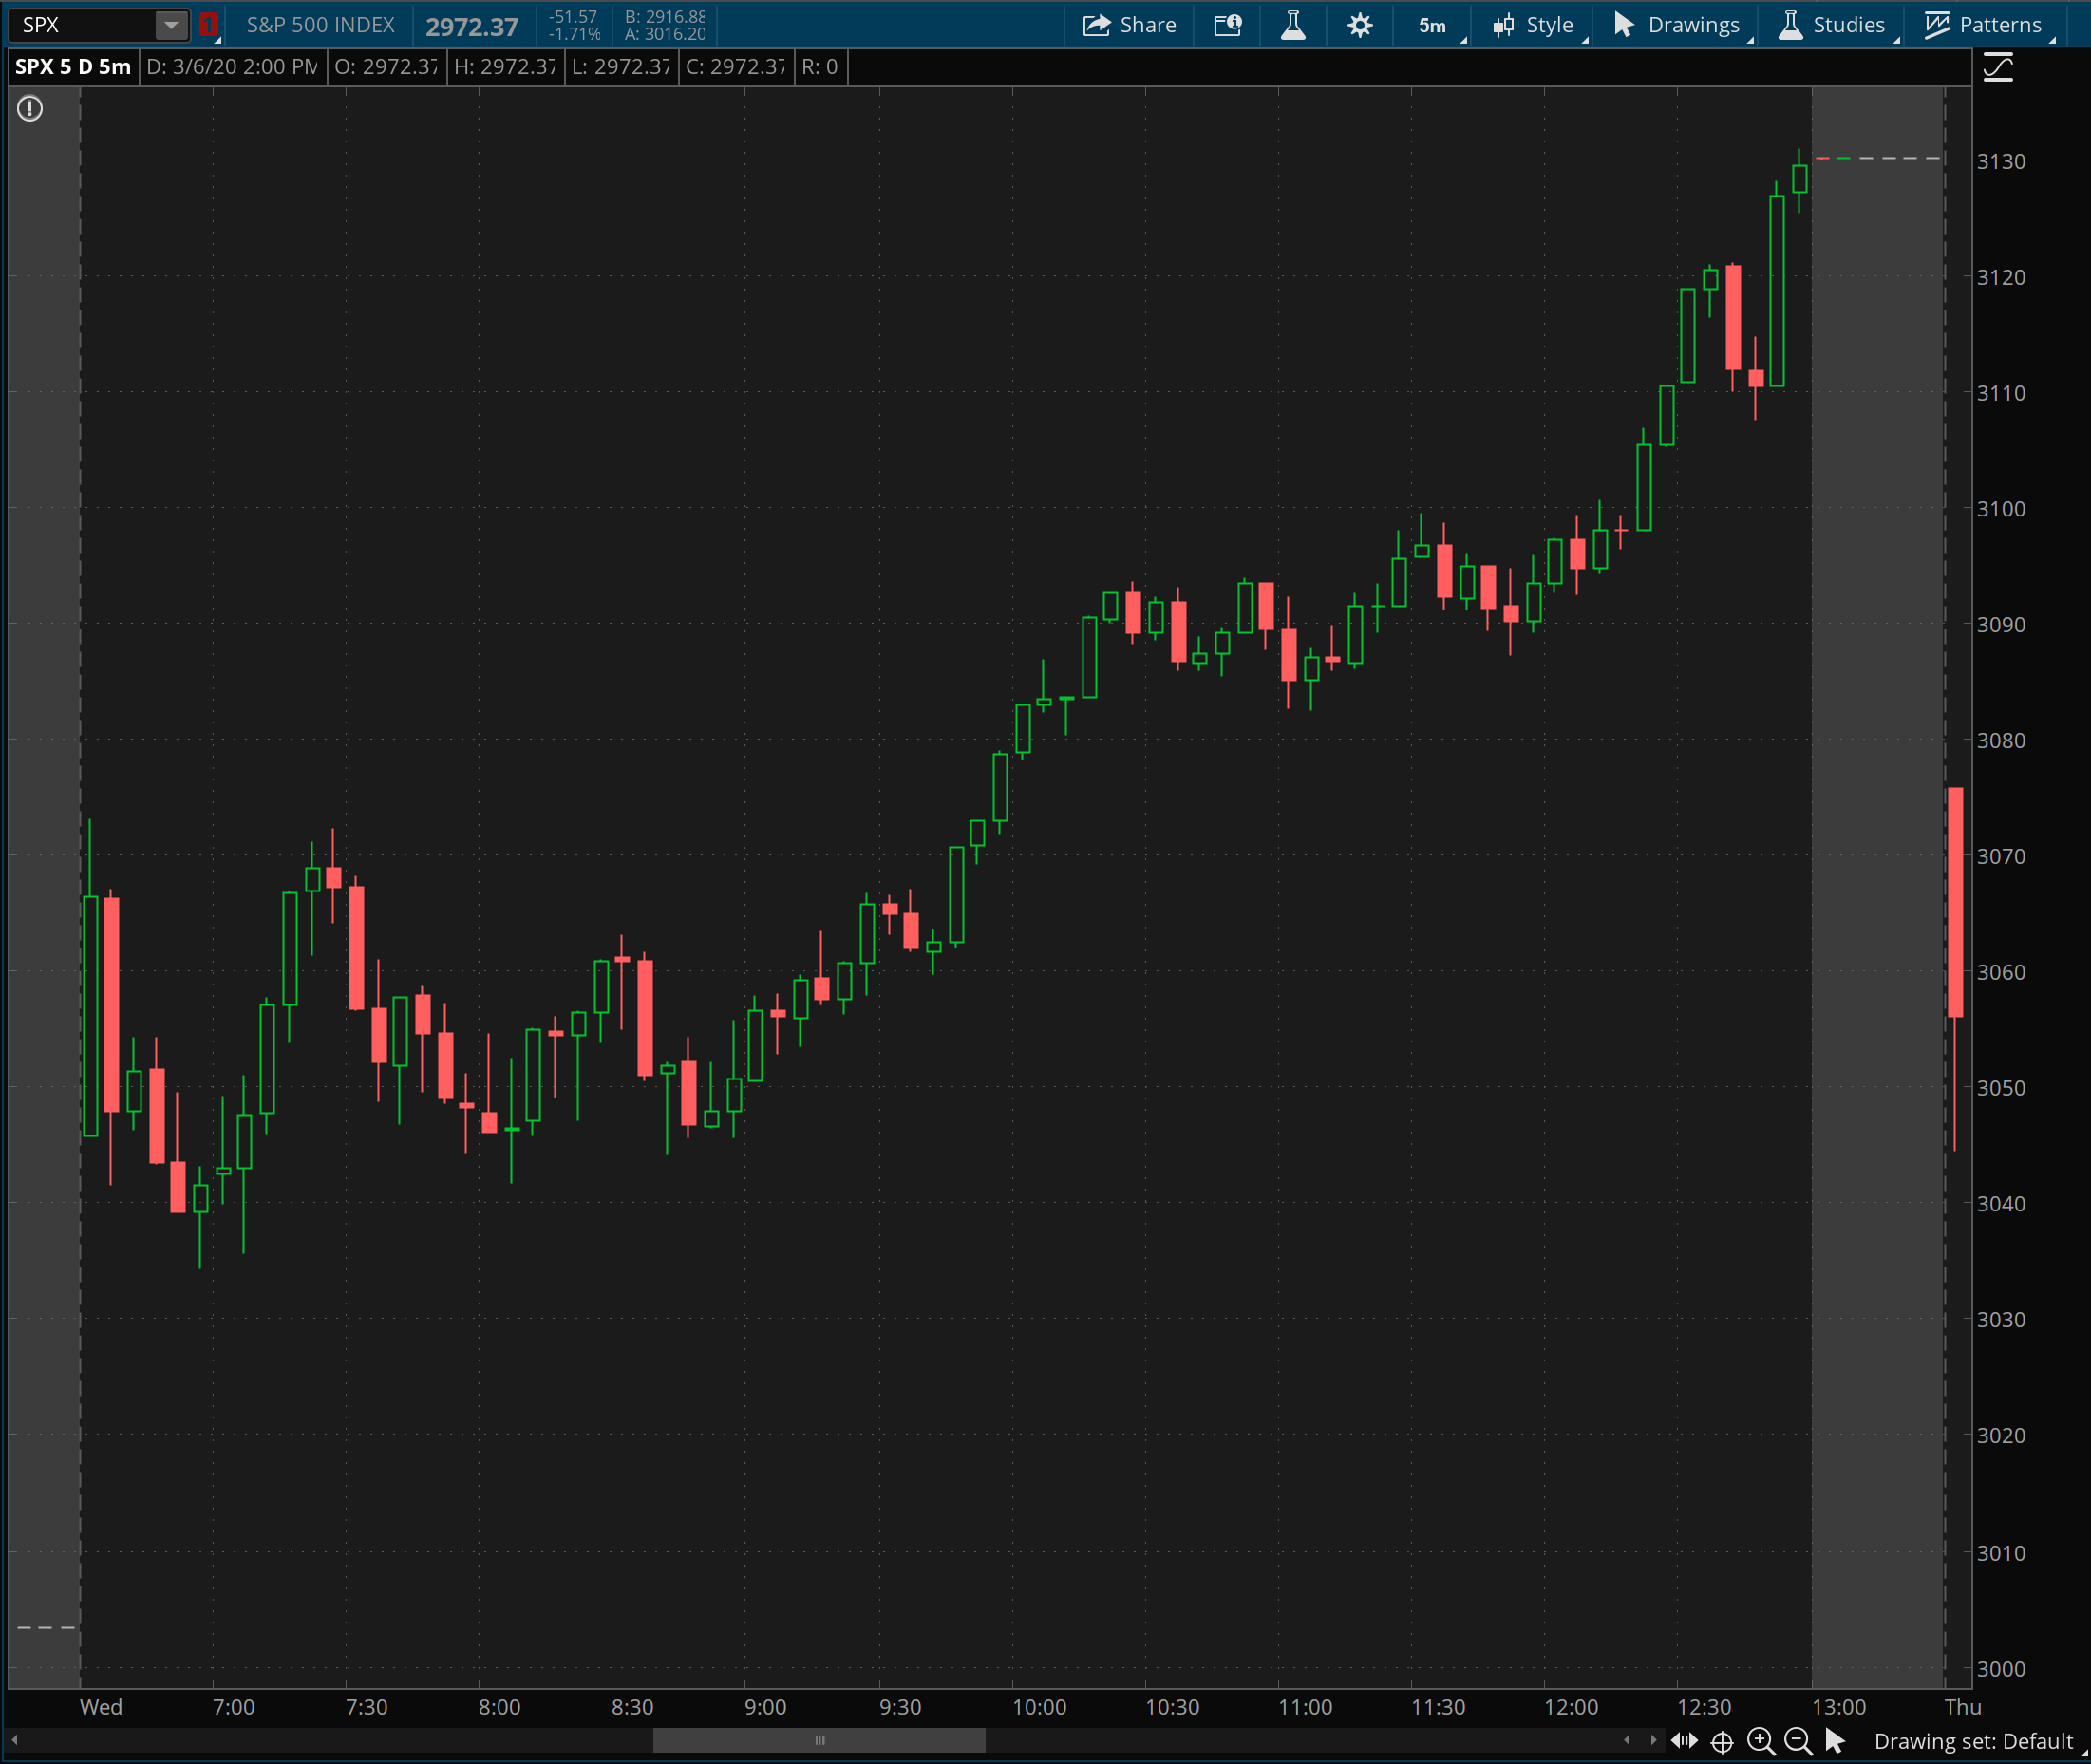Click the zoom in magnifier icon
Image resolution: width=2091 pixels, height=1764 pixels.
click(1760, 1742)
